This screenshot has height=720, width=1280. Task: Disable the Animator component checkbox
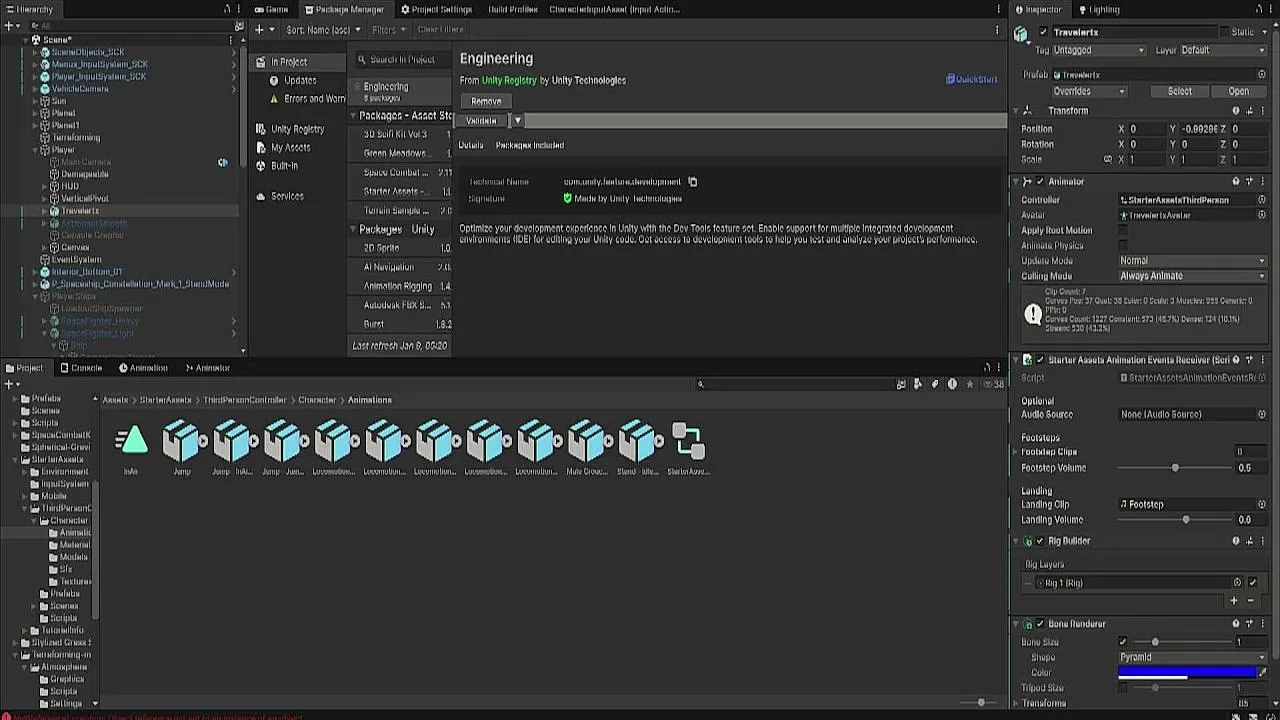[x=1040, y=182]
